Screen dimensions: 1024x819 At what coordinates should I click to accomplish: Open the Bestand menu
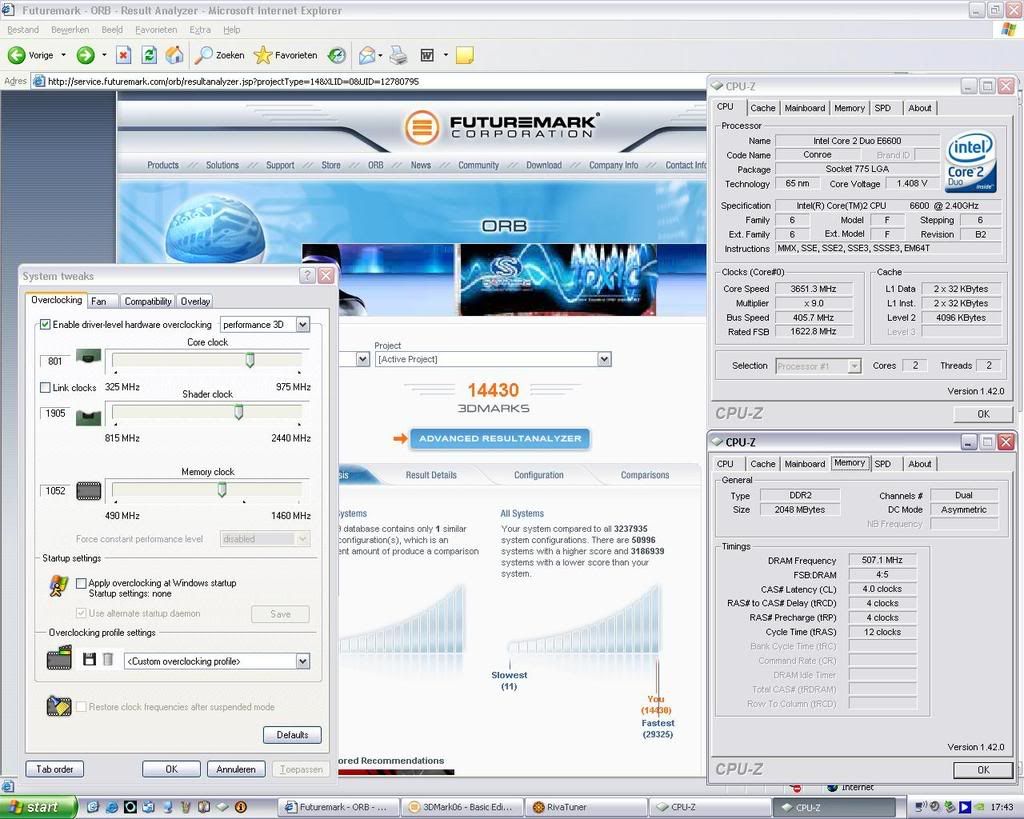(23, 29)
